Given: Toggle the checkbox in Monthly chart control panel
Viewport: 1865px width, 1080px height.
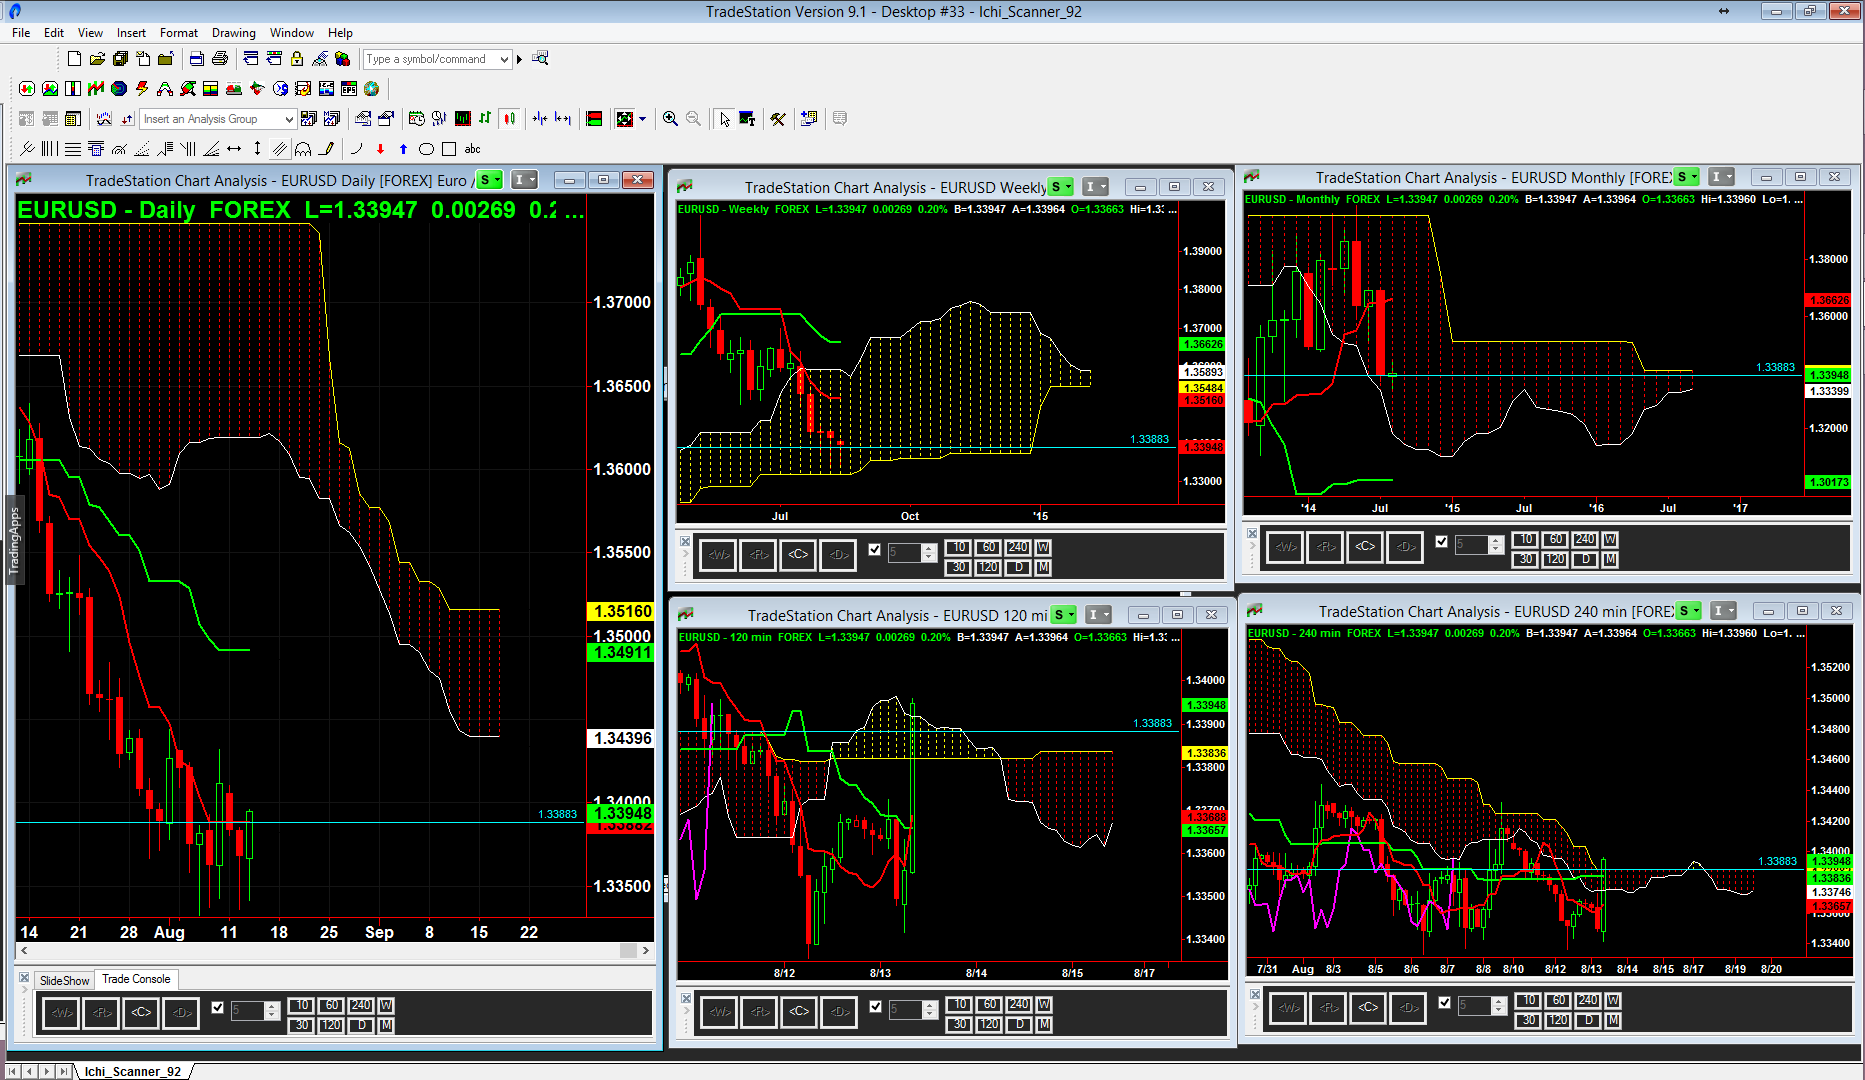Looking at the screenshot, I should pyautogui.click(x=1441, y=541).
